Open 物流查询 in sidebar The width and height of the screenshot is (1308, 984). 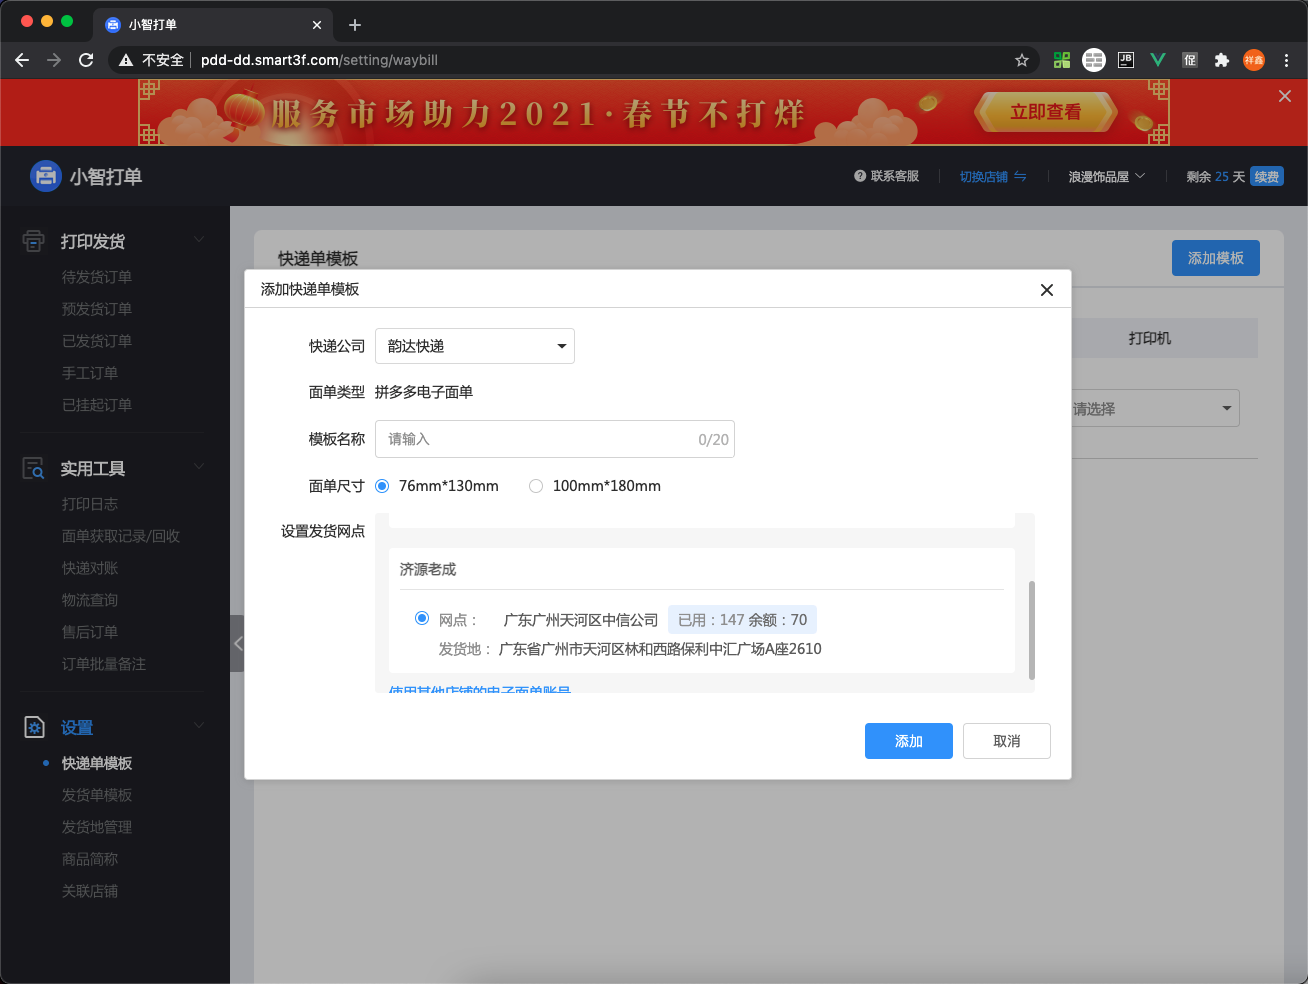pos(90,600)
